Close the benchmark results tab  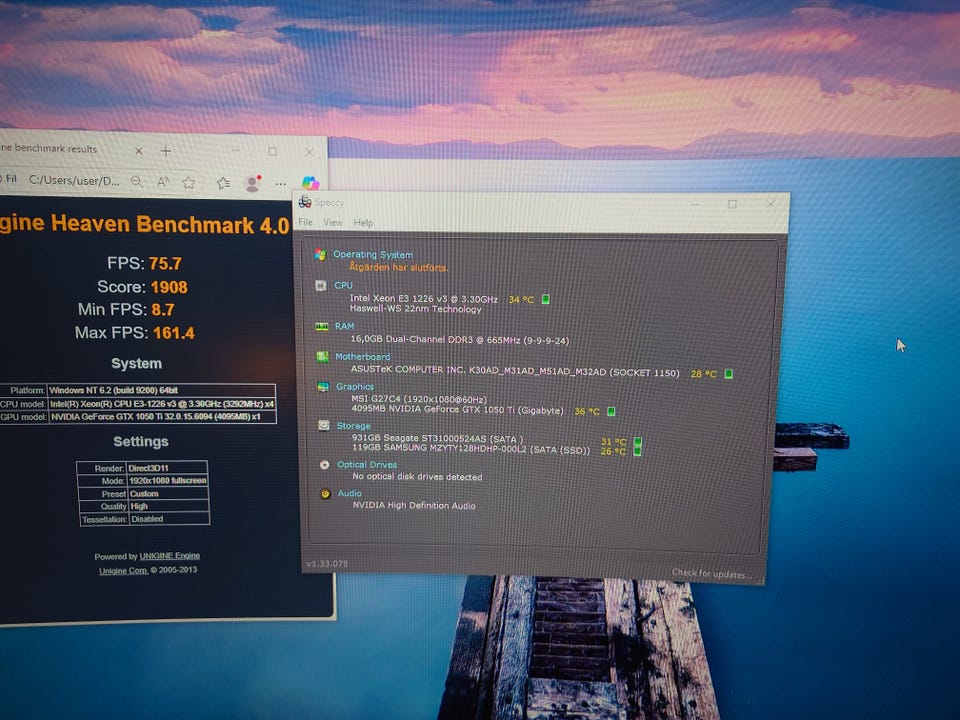[139, 151]
